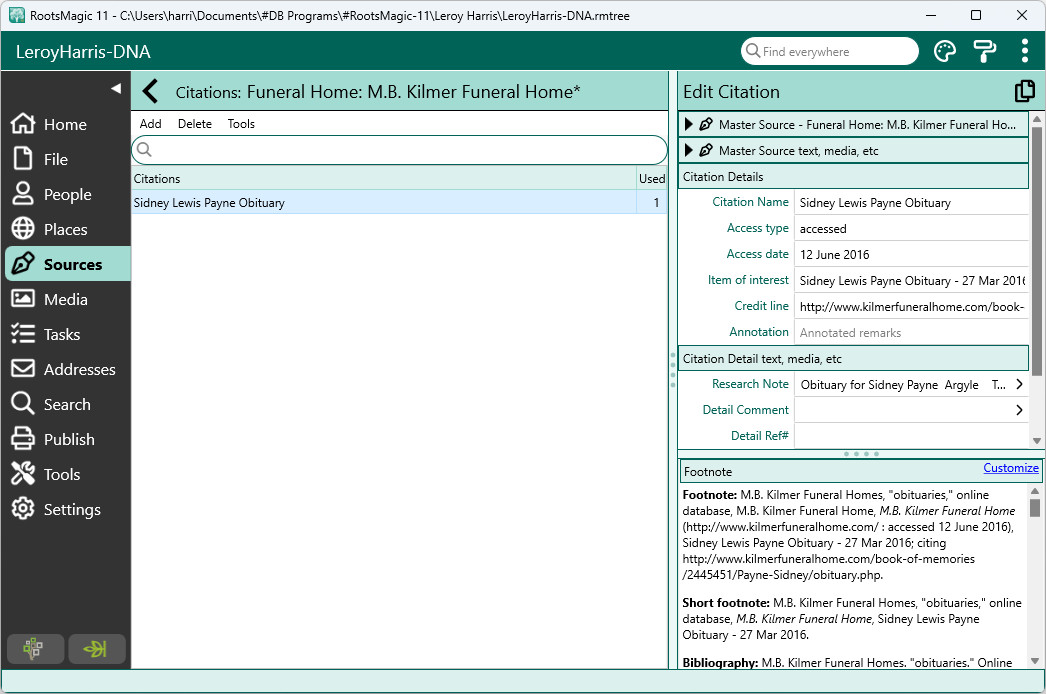Image resolution: width=1046 pixels, height=694 pixels.
Task: Click the copy citation icon
Action: [1025, 91]
